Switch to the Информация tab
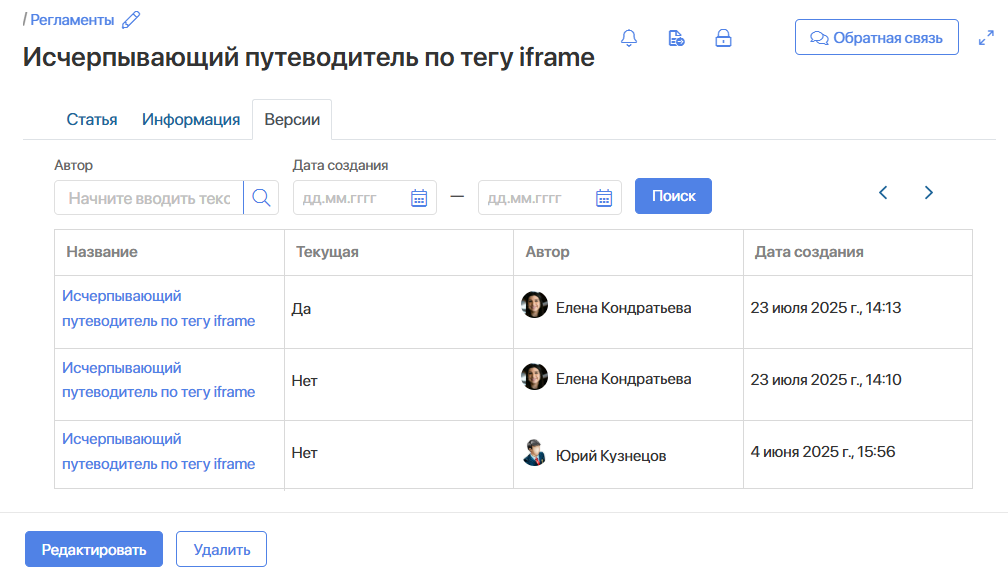1008x584 pixels. click(191, 120)
